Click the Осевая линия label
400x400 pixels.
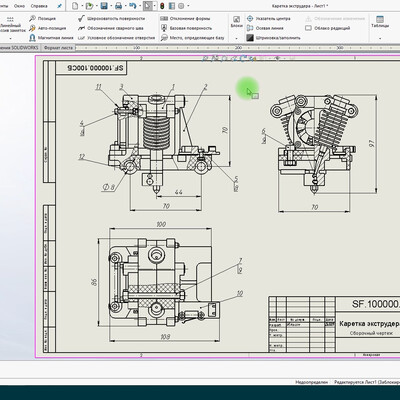tap(270, 28)
